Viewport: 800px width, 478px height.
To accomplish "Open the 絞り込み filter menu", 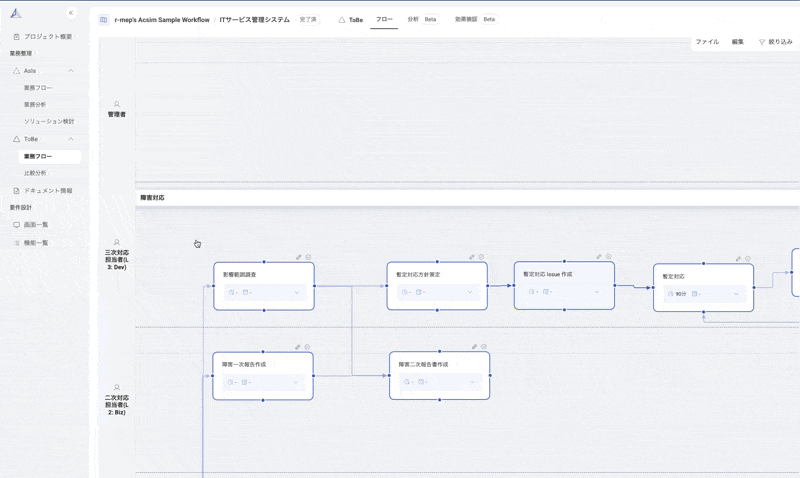I will click(776, 42).
